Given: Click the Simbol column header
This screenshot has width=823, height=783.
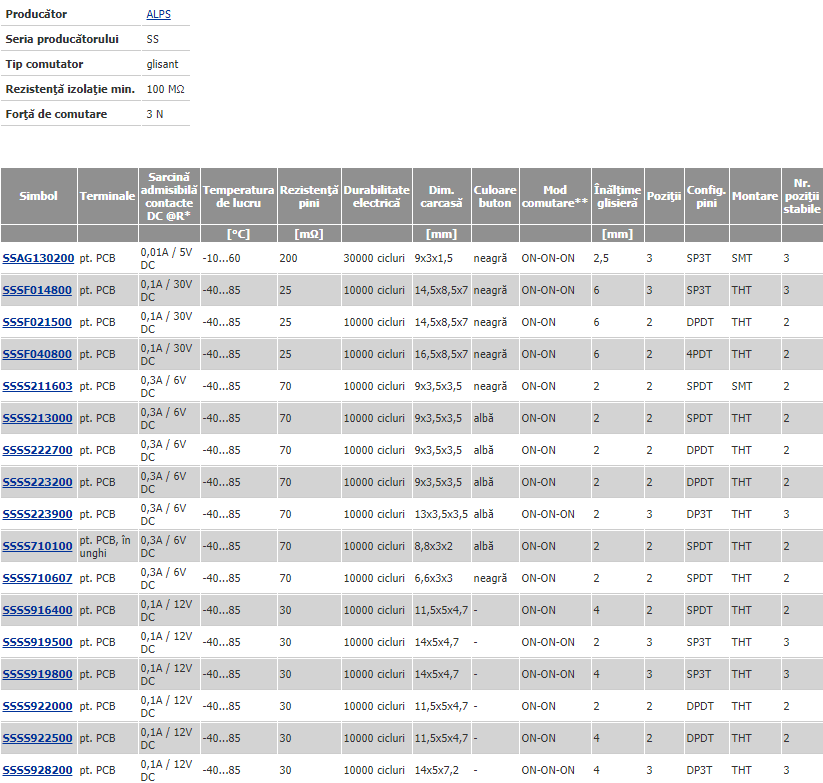Looking at the screenshot, I should [39, 196].
